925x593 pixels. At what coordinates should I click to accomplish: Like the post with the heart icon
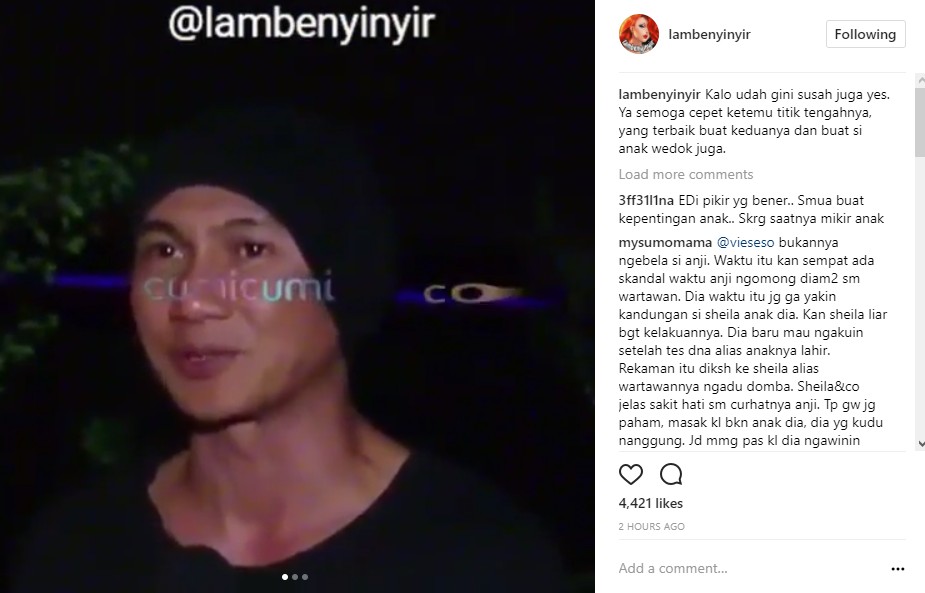[631, 474]
